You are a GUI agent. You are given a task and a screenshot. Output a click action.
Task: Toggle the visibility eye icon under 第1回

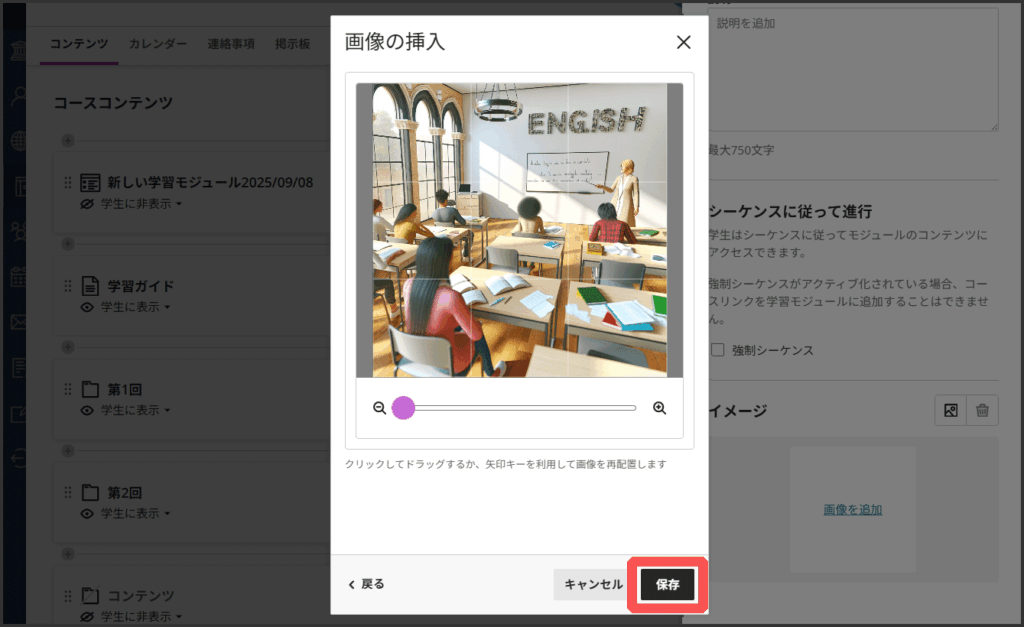pos(88,410)
